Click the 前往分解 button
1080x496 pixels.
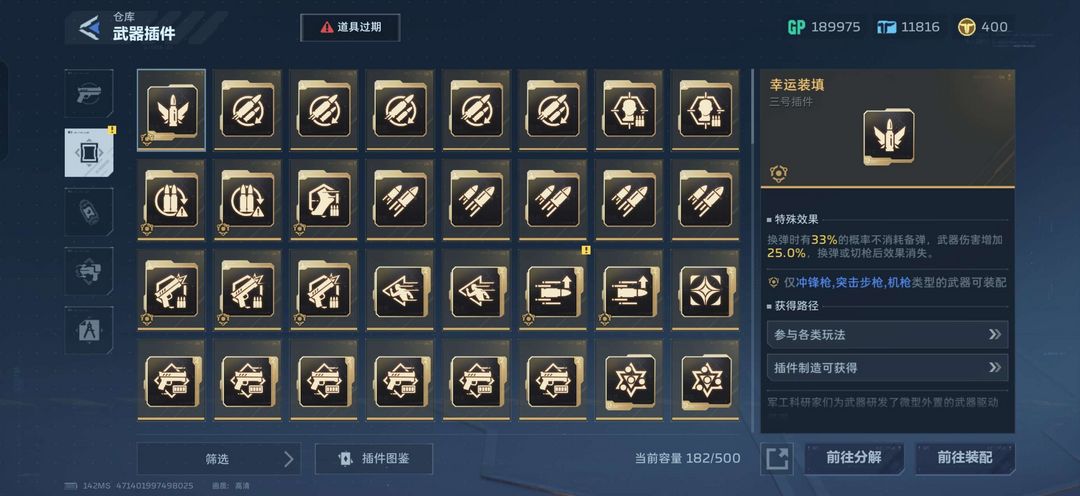point(854,458)
